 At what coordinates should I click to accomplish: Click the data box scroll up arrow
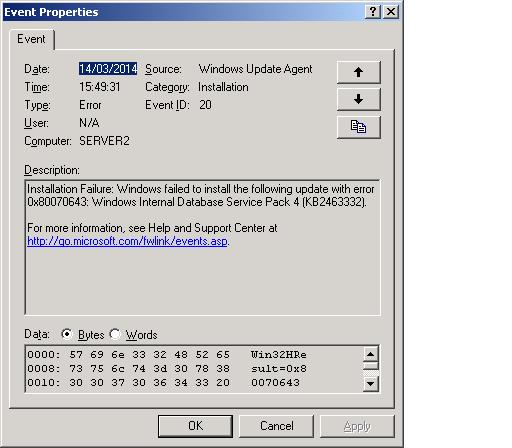pyautogui.click(x=370, y=354)
